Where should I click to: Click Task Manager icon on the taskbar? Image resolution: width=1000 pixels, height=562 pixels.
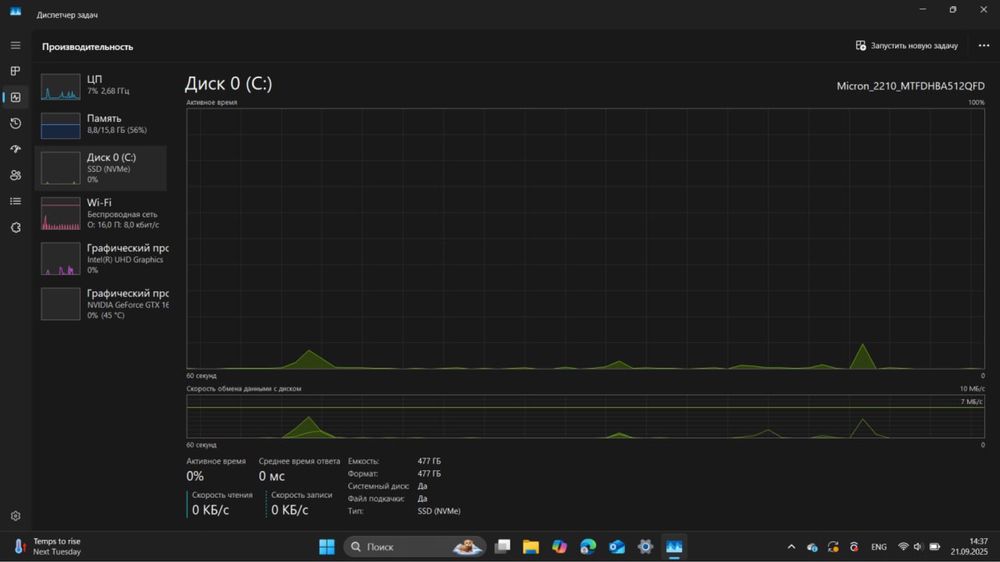tap(674, 547)
